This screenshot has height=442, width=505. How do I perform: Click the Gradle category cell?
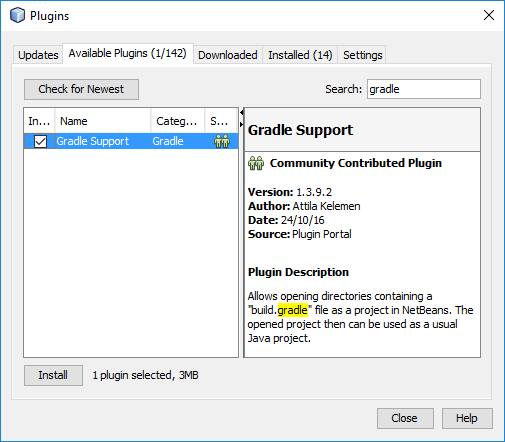click(x=168, y=141)
